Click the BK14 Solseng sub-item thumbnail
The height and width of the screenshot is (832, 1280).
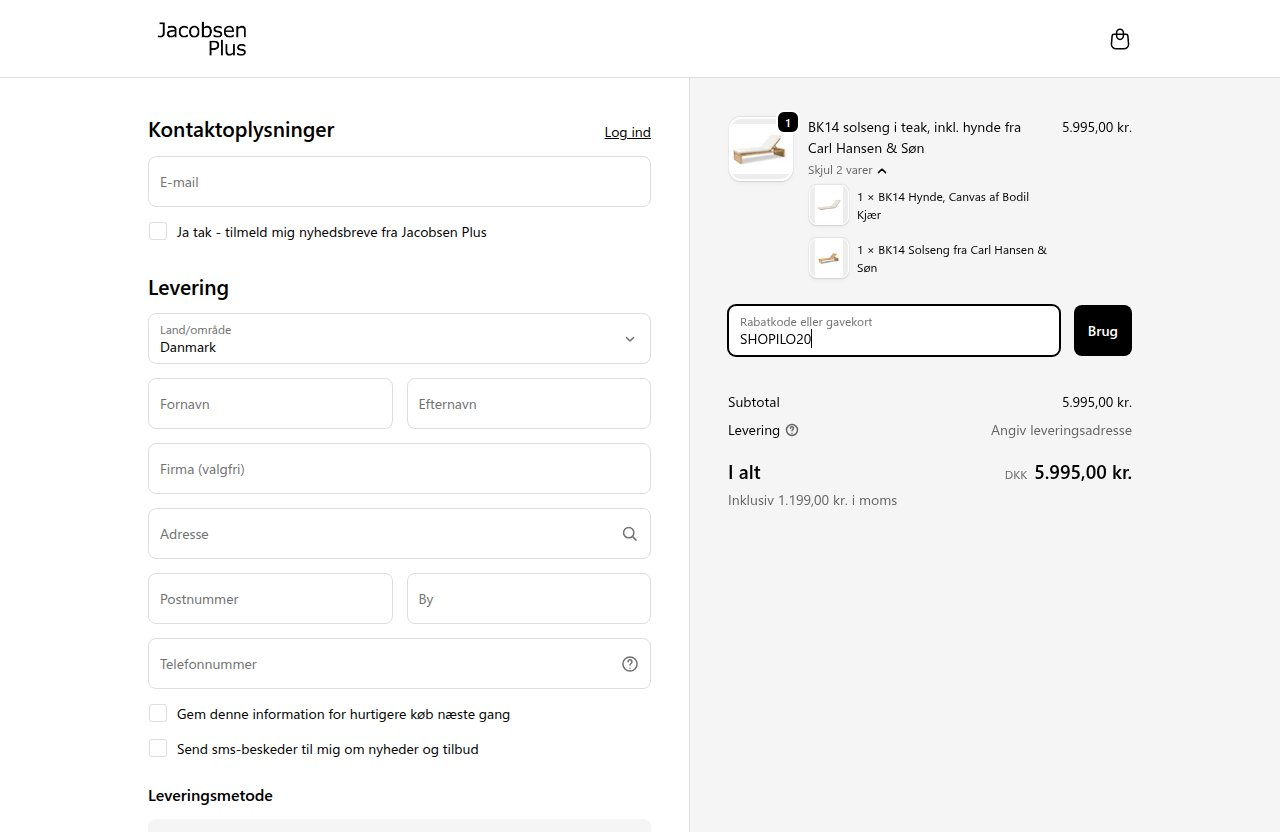click(x=828, y=258)
